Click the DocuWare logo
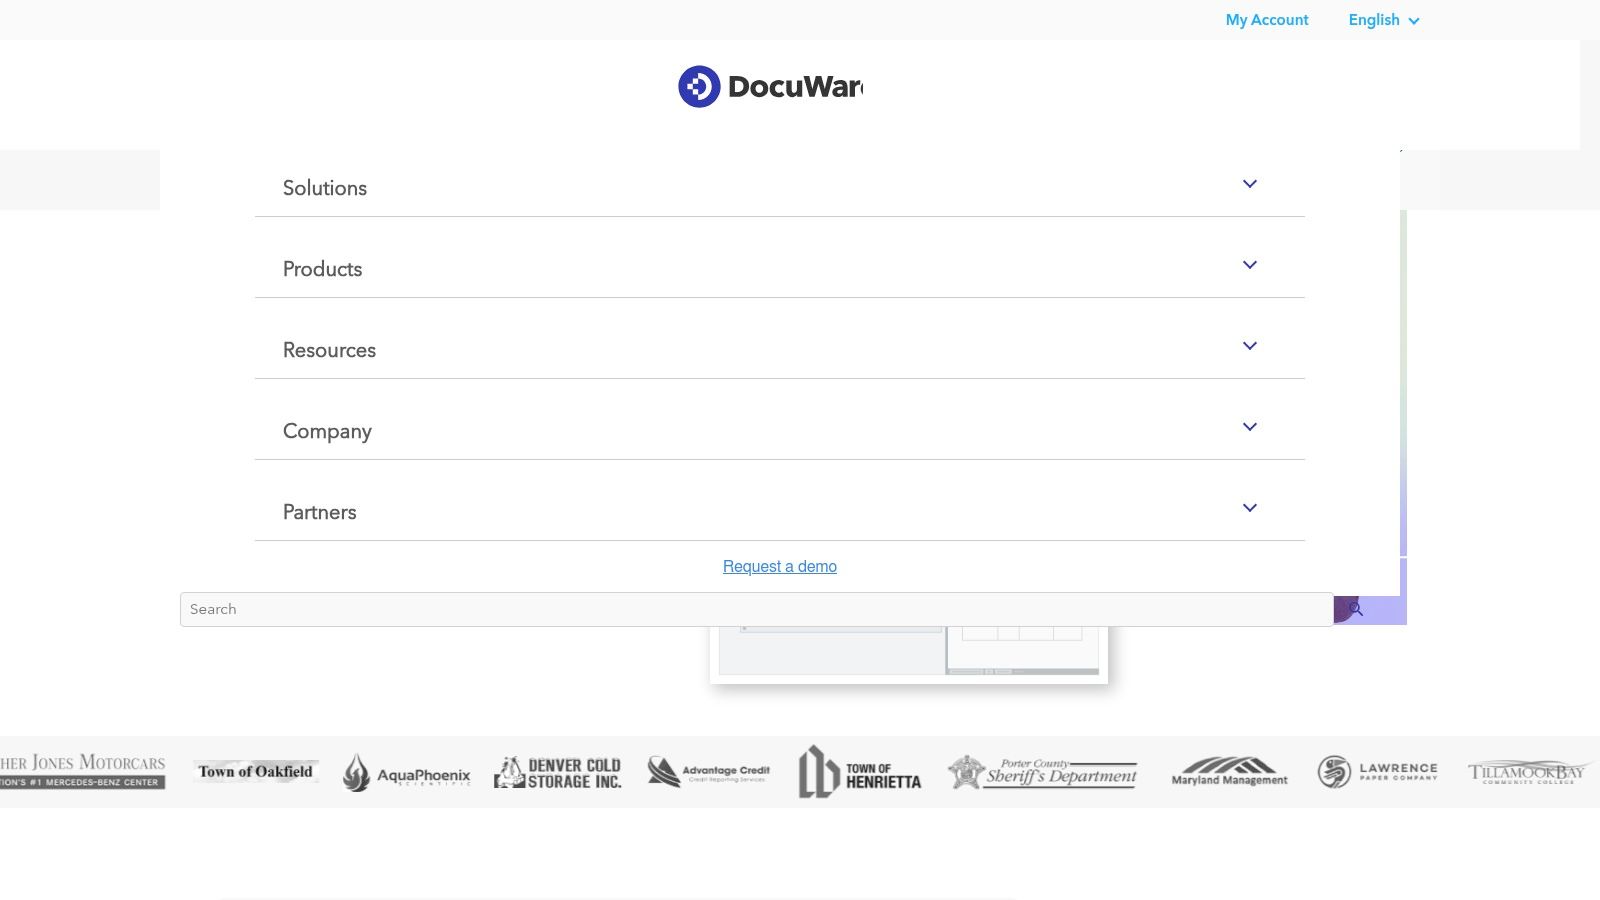Viewport: 1600px width, 900px height. click(770, 87)
